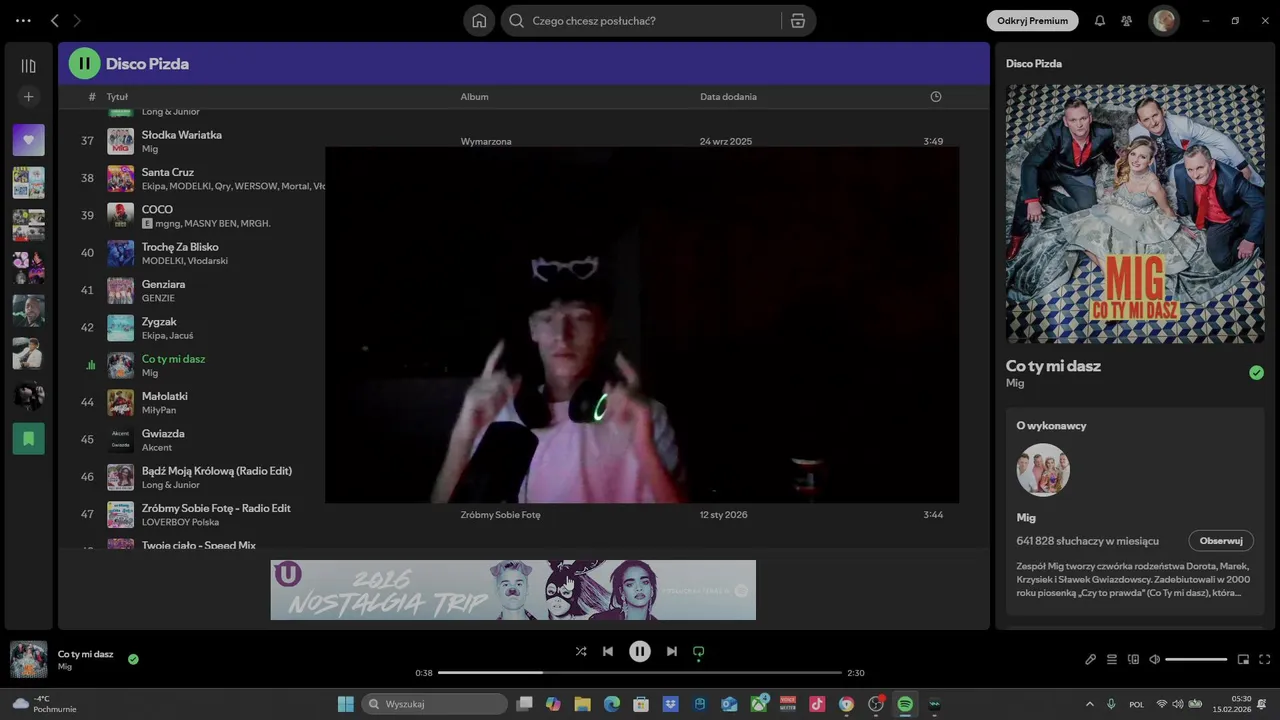Click the search field 'Czego chcesz posłuchać?'
The width and height of the screenshot is (1280, 720).
(641, 20)
